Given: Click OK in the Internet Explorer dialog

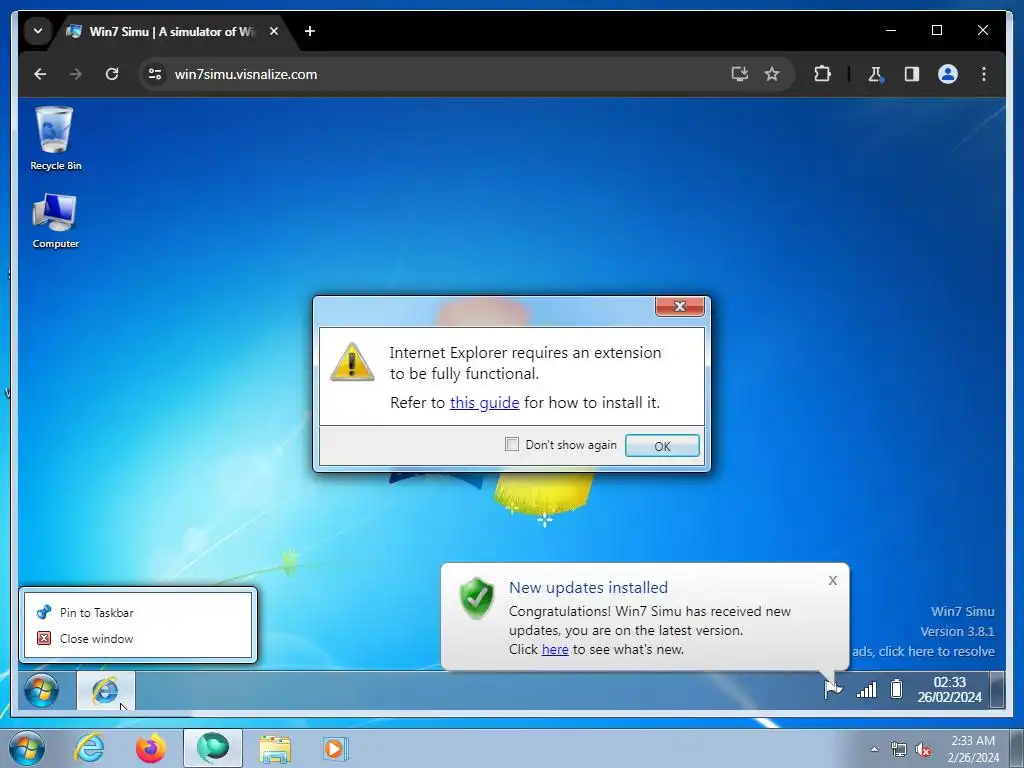Looking at the screenshot, I should (662, 446).
